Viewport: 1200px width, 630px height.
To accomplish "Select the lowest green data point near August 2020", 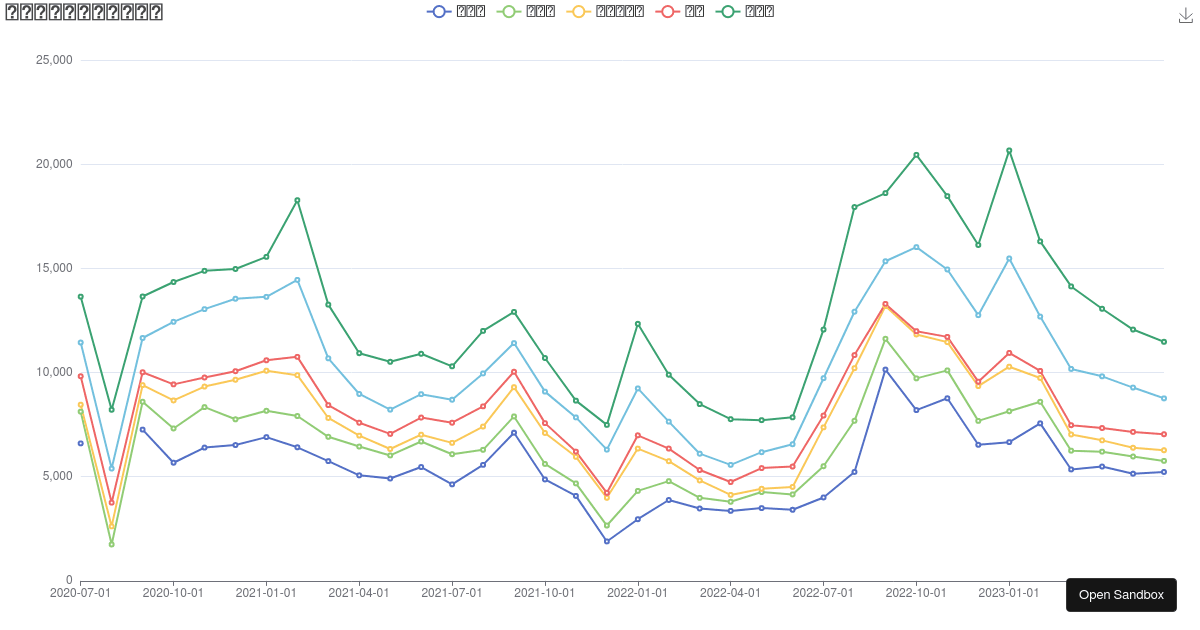I will pos(111,542).
